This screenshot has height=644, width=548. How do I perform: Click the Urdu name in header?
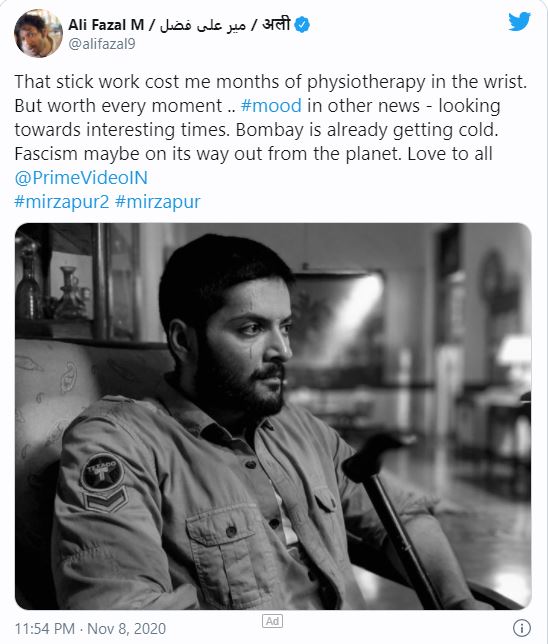(x=203, y=25)
